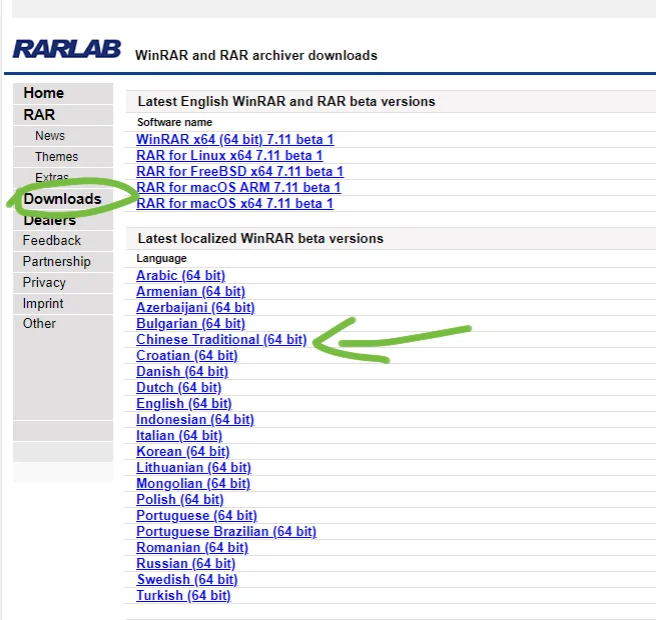Download RAR for macOS ARM beta
Screen dimensions: 656x620
[x=238, y=187]
